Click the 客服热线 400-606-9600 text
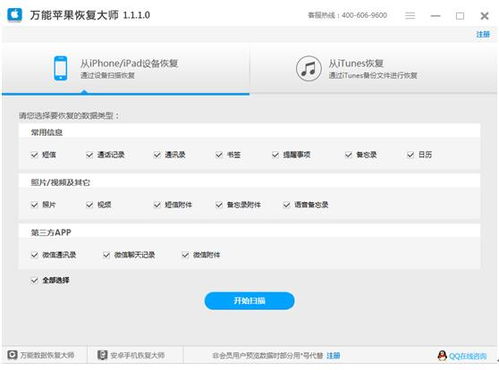499x370 pixels. tap(347, 15)
